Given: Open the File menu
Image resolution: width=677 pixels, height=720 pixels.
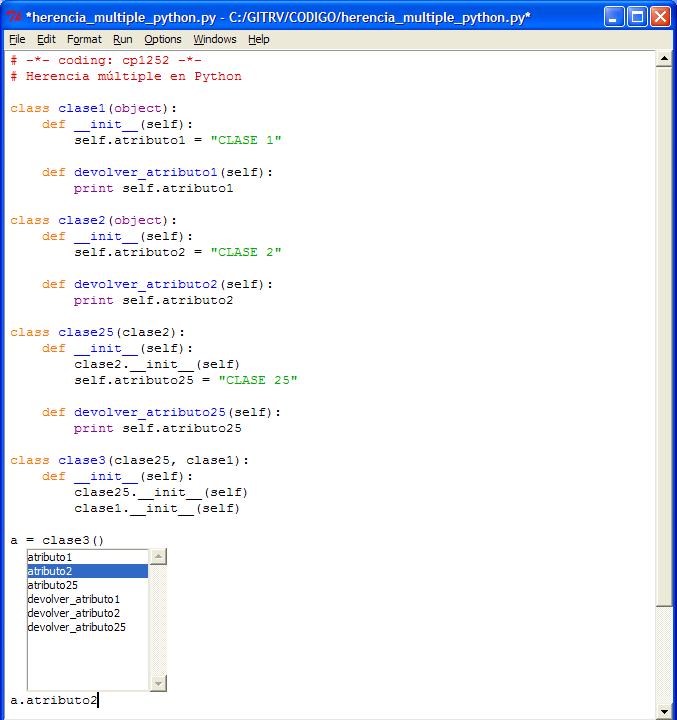Looking at the screenshot, I should pos(17,39).
